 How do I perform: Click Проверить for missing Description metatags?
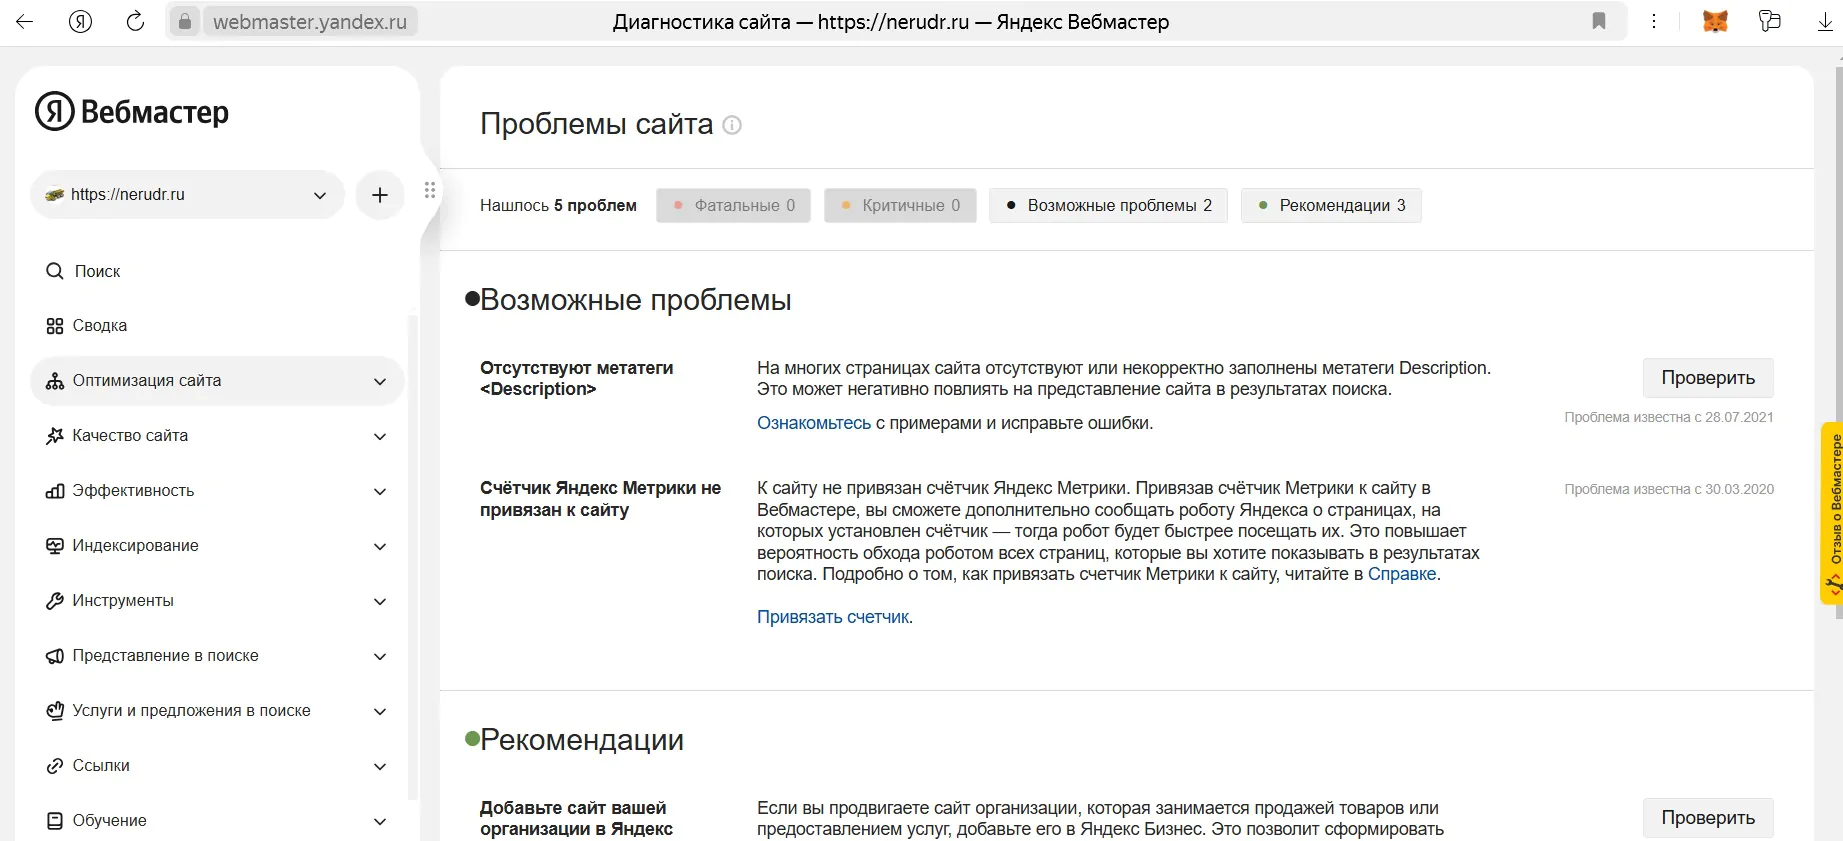pyautogui.click(x=1708, y=378)
